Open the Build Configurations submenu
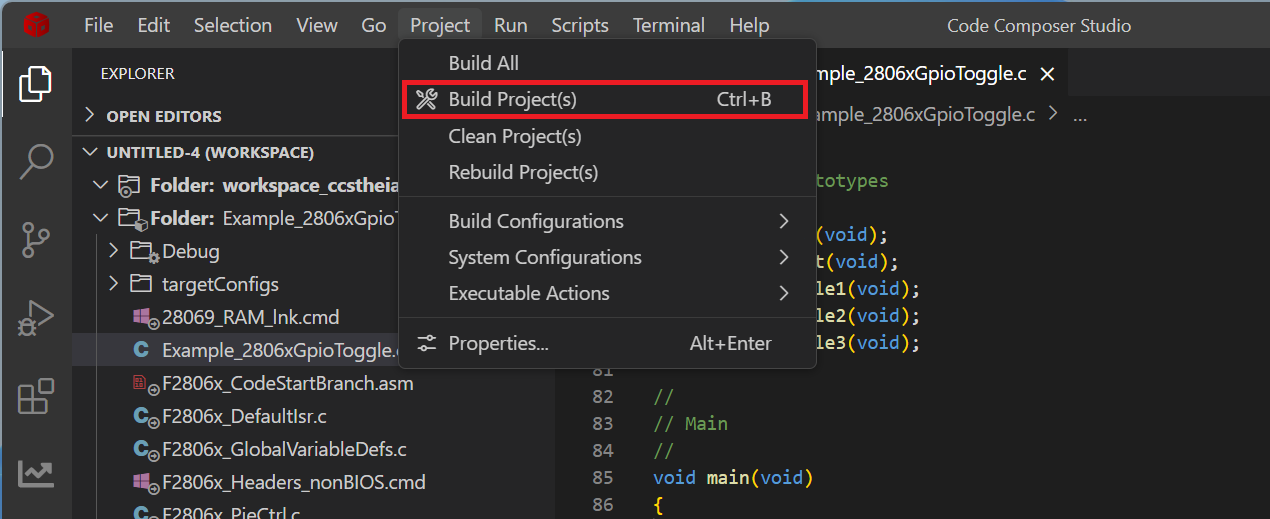 pos(608,221)
